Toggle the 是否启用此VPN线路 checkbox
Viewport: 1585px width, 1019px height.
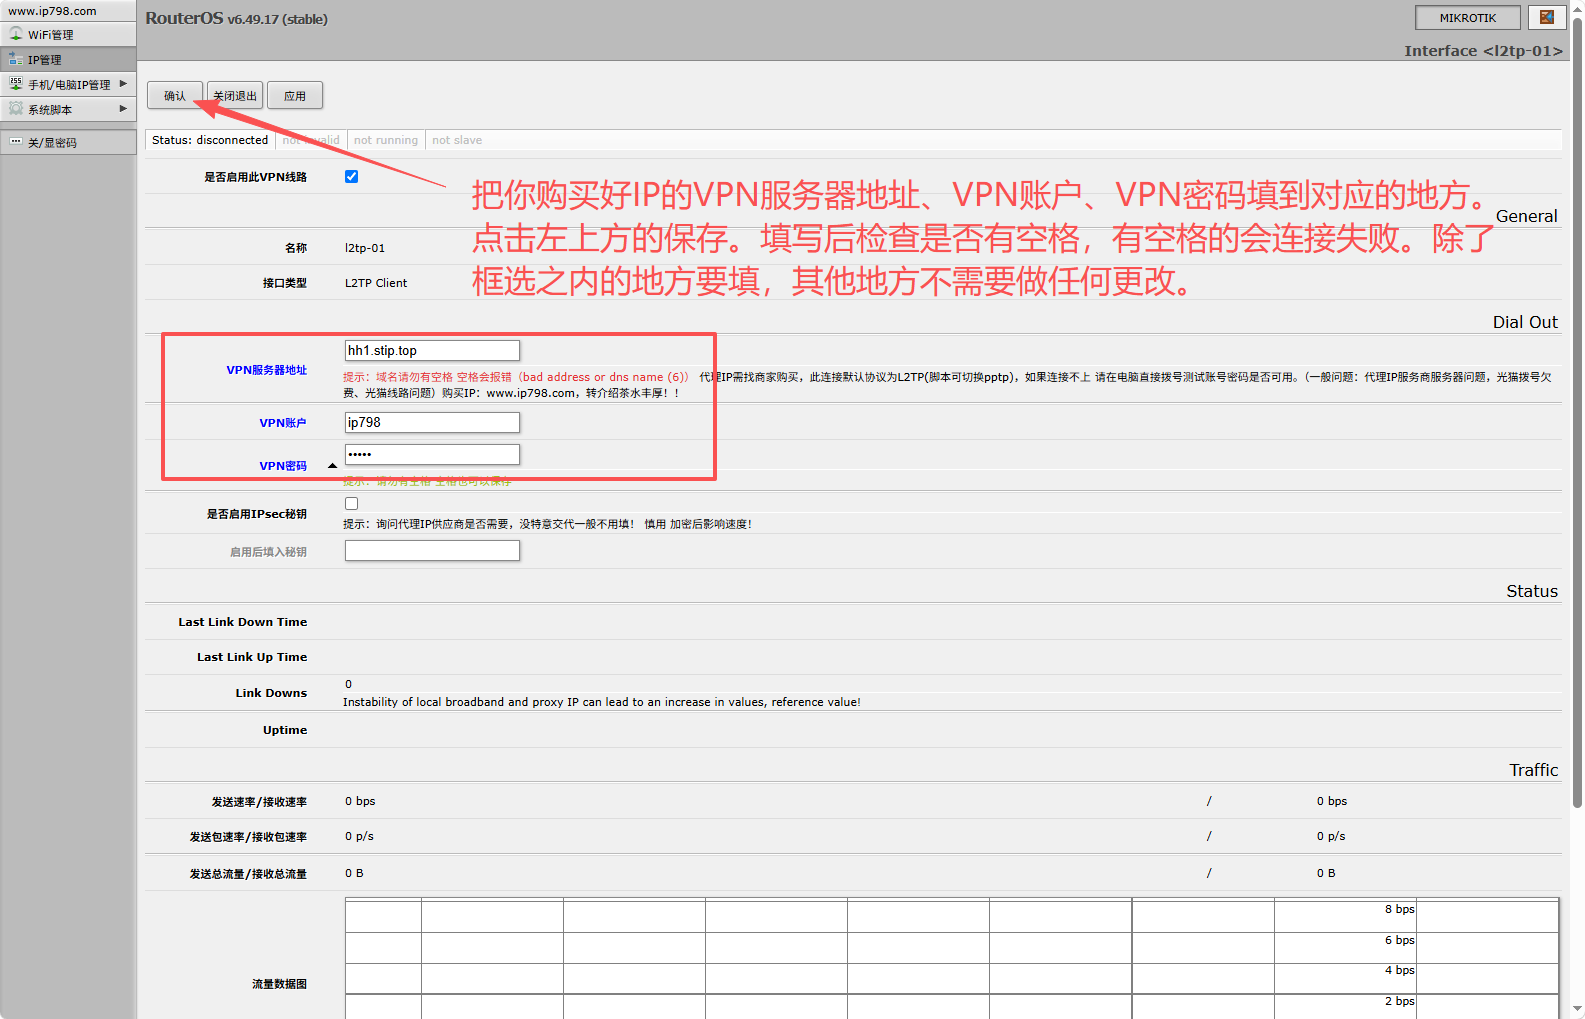(351, 177)
